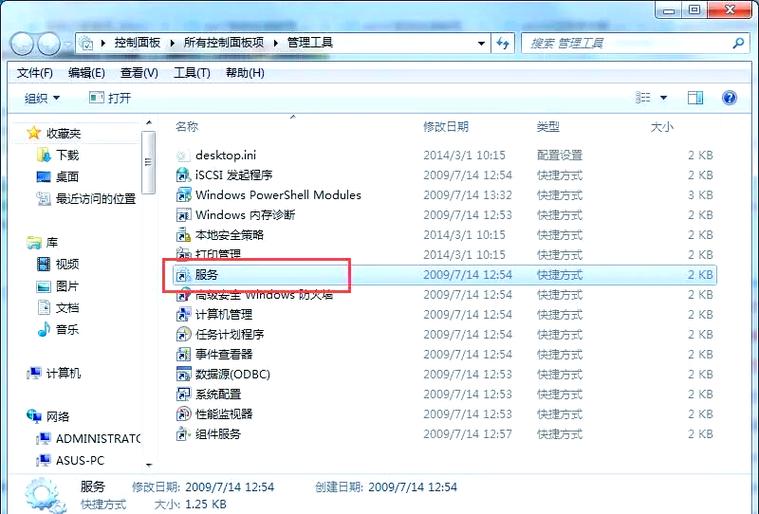Open the help question mark icon
Image resolution: width=759 pixels, height=514 pixels.
pos(729,98)
